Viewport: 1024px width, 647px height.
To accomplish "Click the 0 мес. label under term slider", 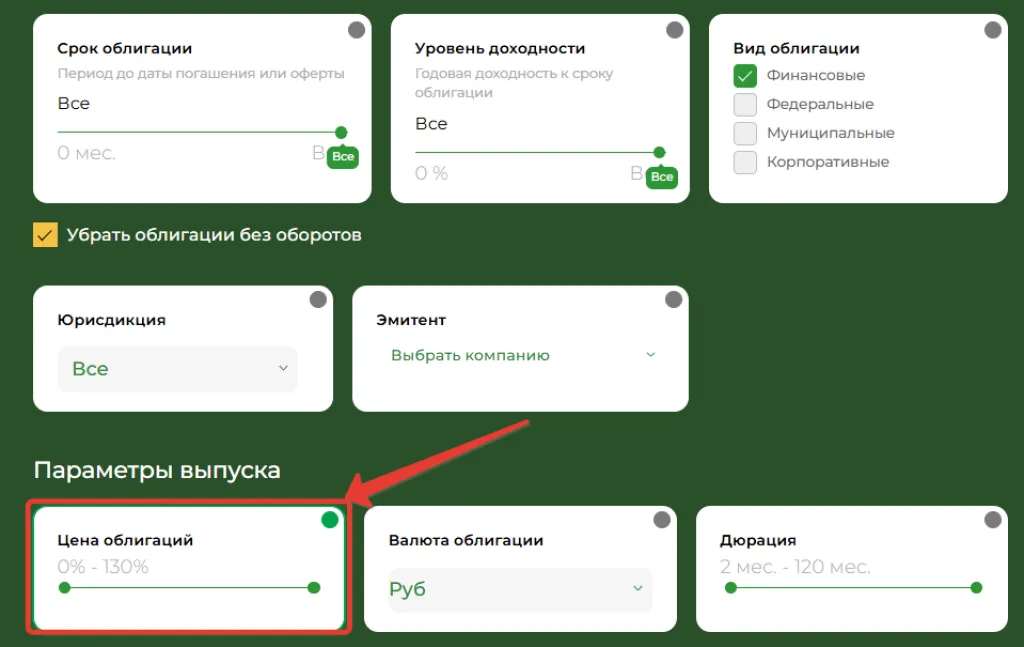I will pos(86,153).
